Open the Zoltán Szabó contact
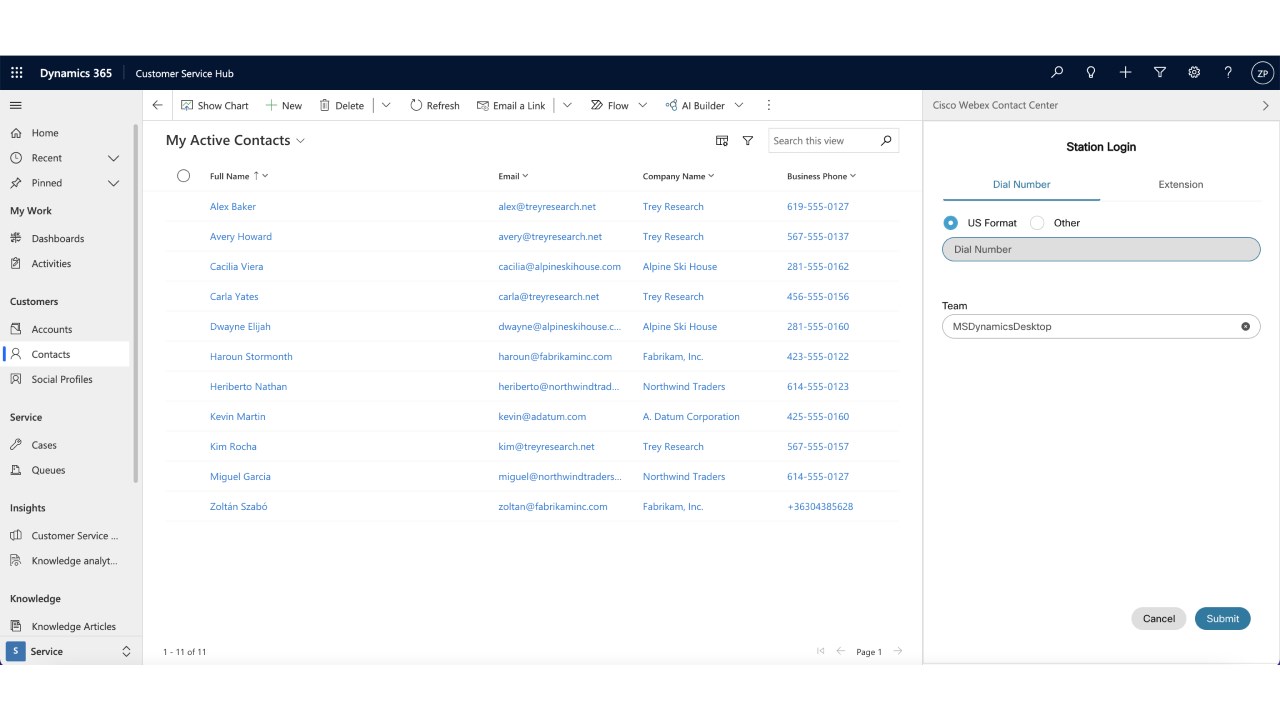Viewport: 1280px width, 720px height. coord(239,507)
